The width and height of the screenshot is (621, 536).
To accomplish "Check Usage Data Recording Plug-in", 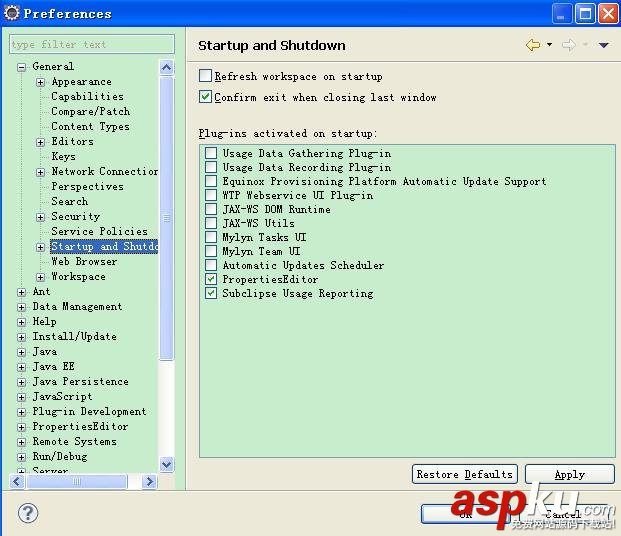I will [211, 167].
